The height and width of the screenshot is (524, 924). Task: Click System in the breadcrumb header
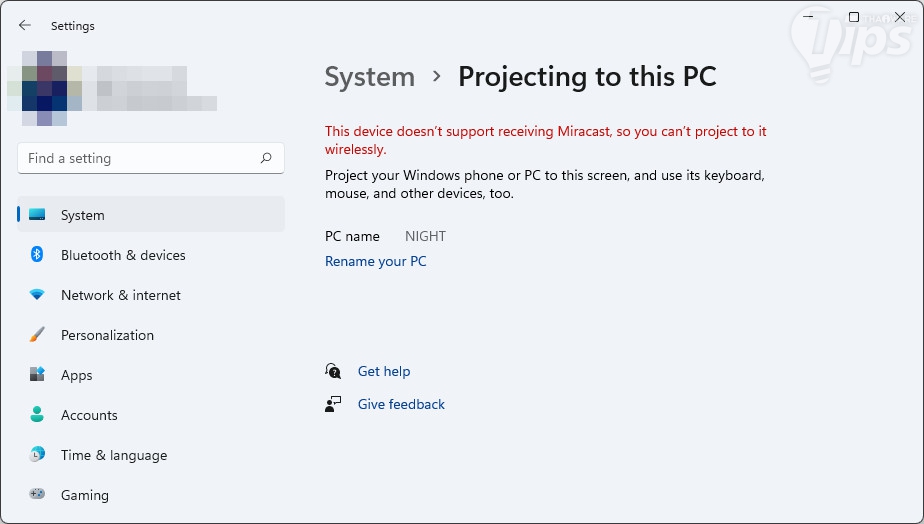tap(369, 77)
